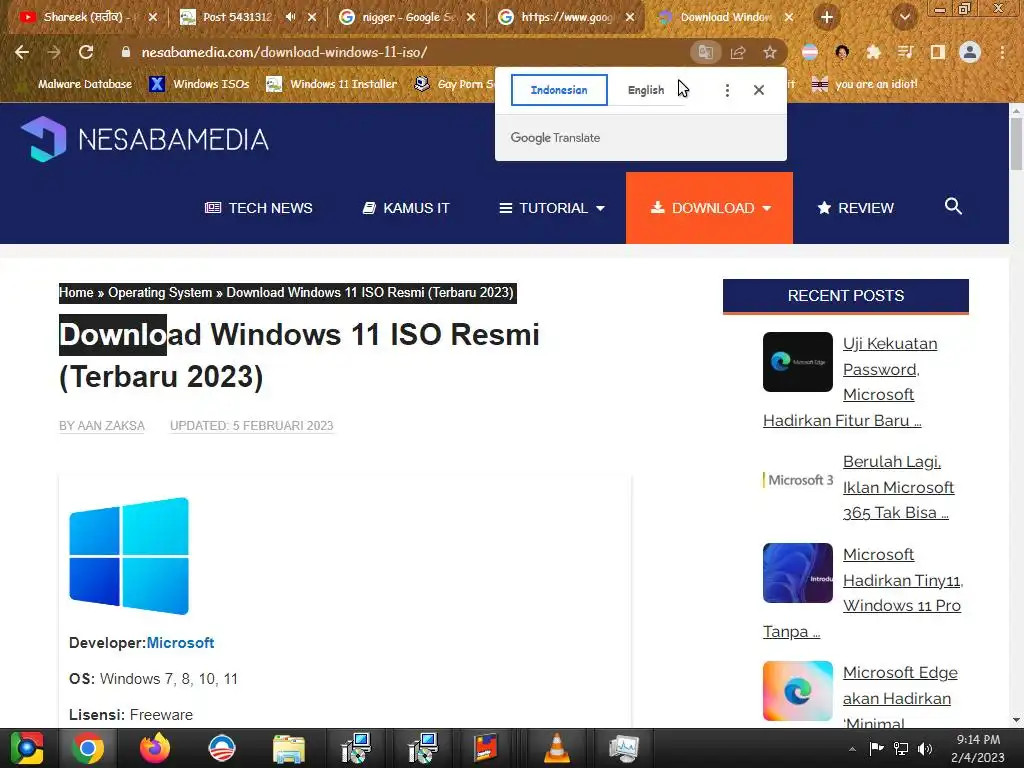
Task: Close the Shareek YouTube tab
Action: point(153,17)
